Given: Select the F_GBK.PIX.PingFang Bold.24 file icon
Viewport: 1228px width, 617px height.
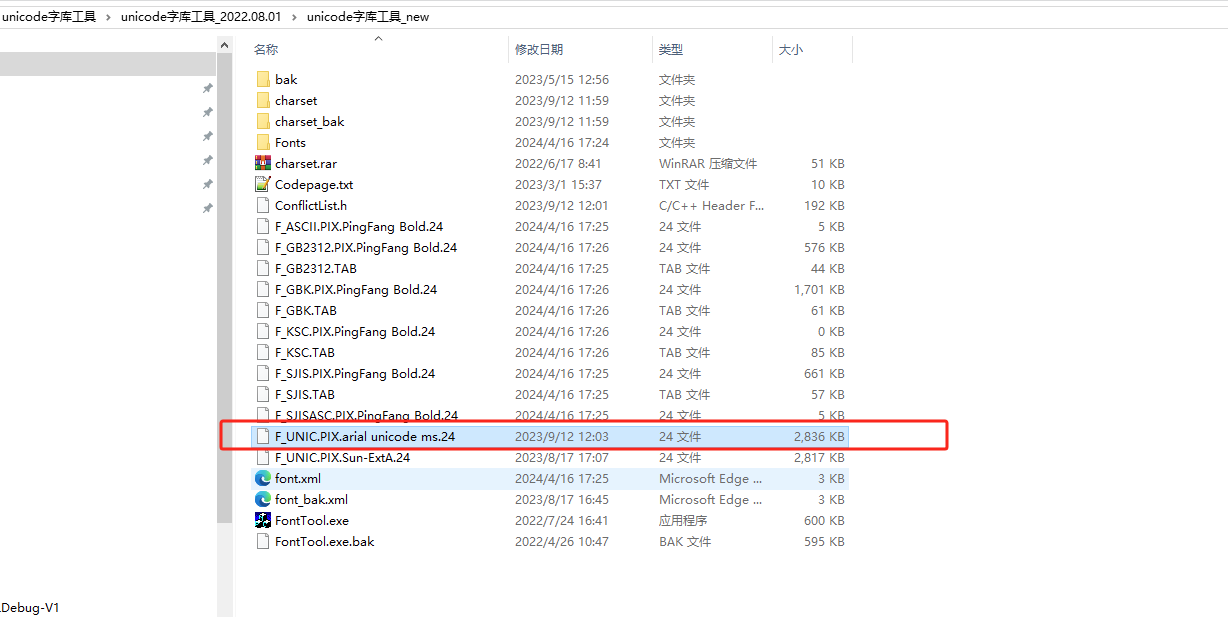Looking at the screenshot, I should 263,289.
